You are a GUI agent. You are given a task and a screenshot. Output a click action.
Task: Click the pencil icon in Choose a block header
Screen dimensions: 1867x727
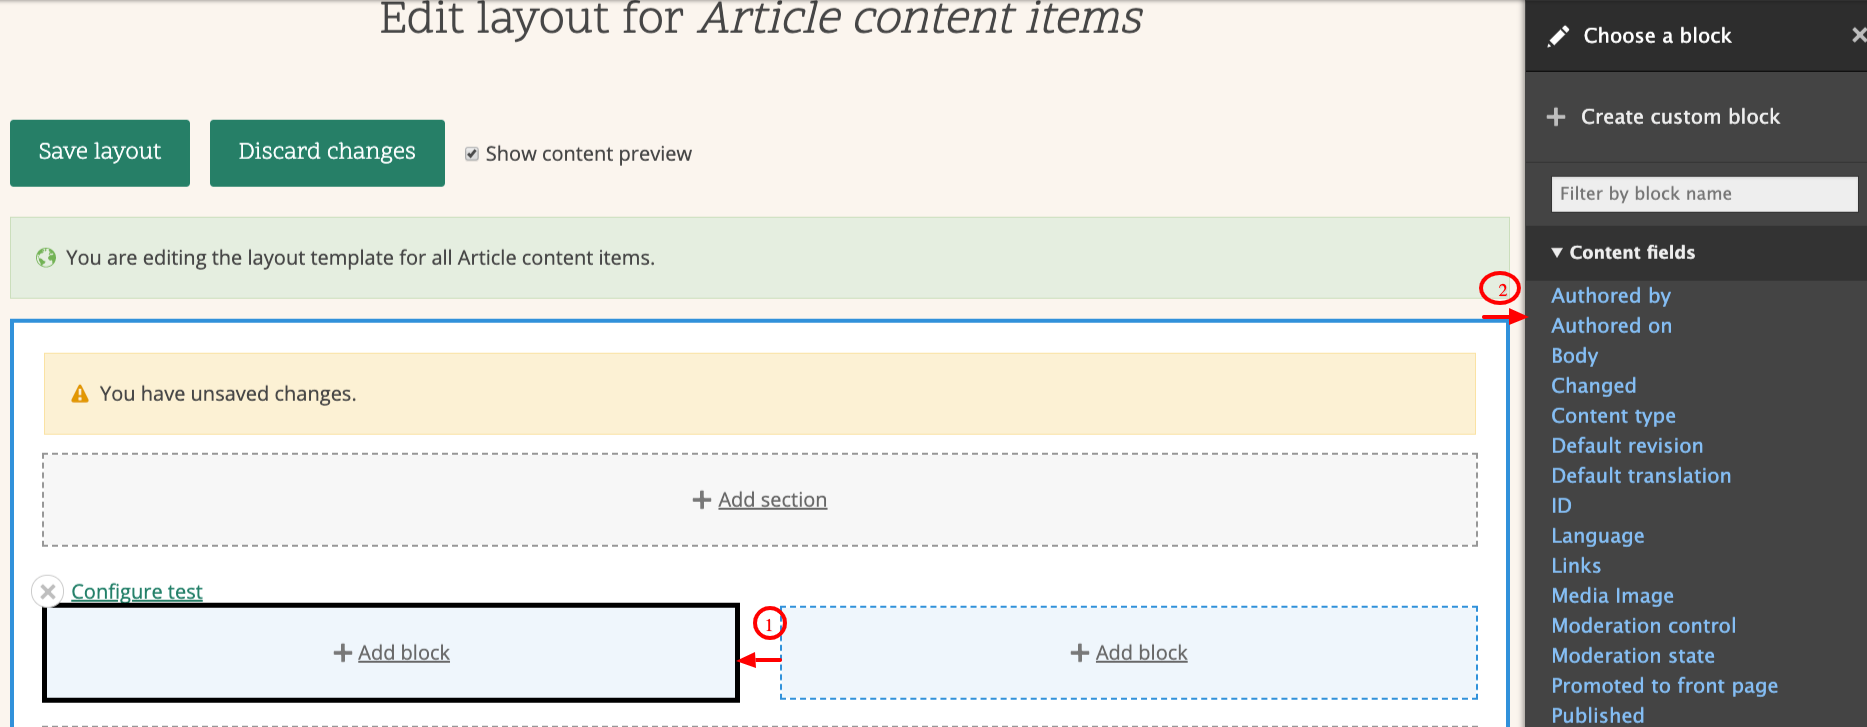click(x=1558, y=37)
